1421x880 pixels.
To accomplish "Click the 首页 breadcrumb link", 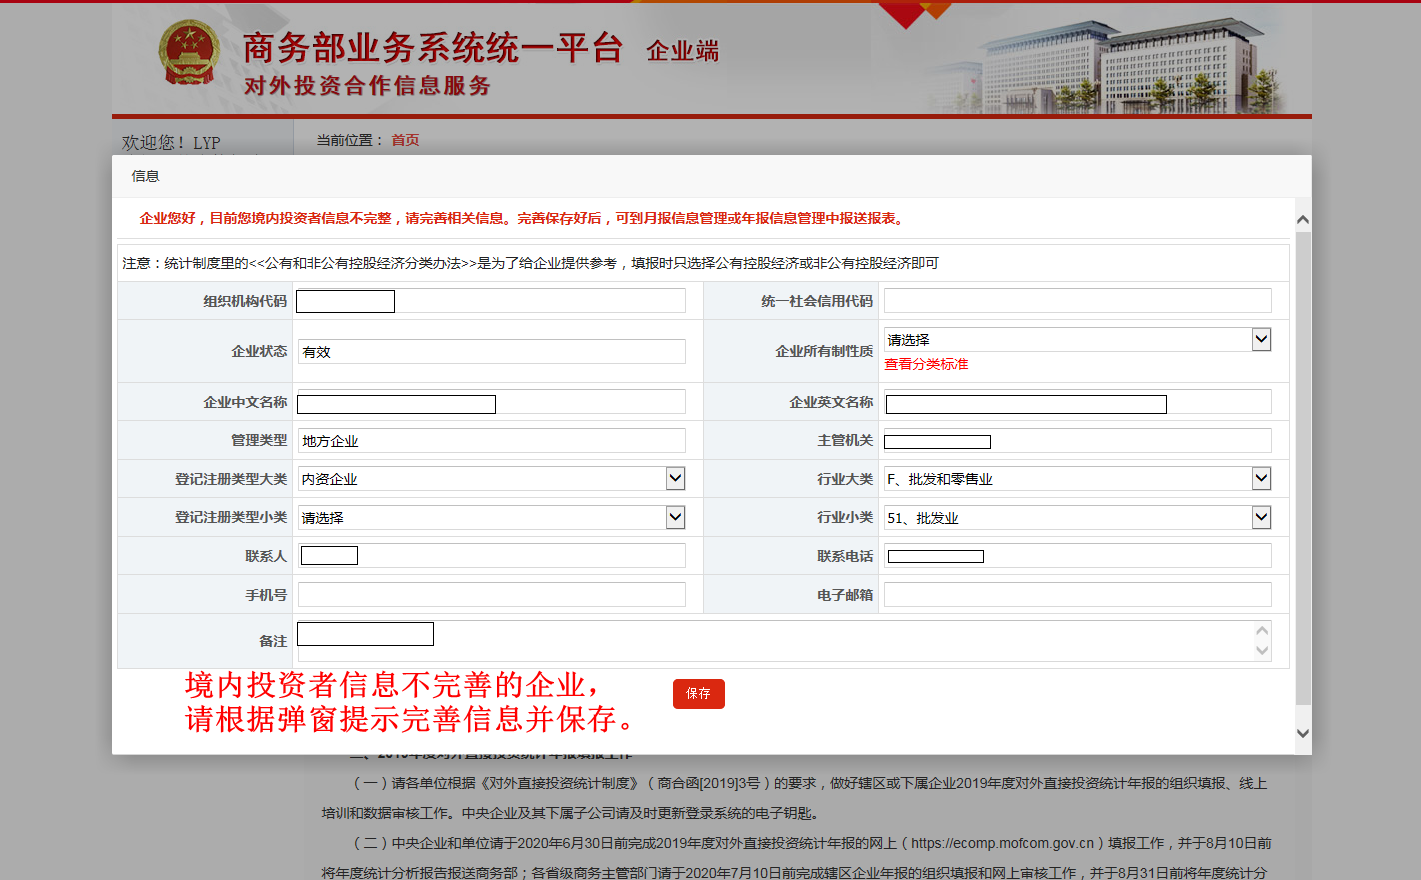I will pos(405,140).
